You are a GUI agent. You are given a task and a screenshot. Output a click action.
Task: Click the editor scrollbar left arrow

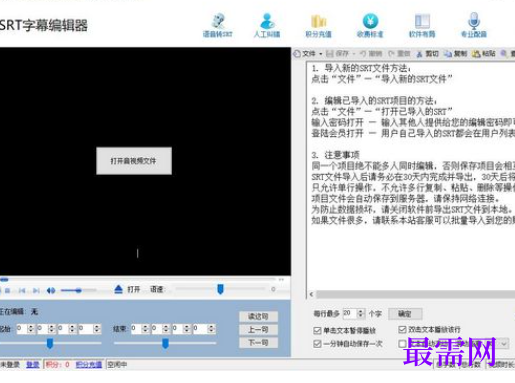point(311,294)
